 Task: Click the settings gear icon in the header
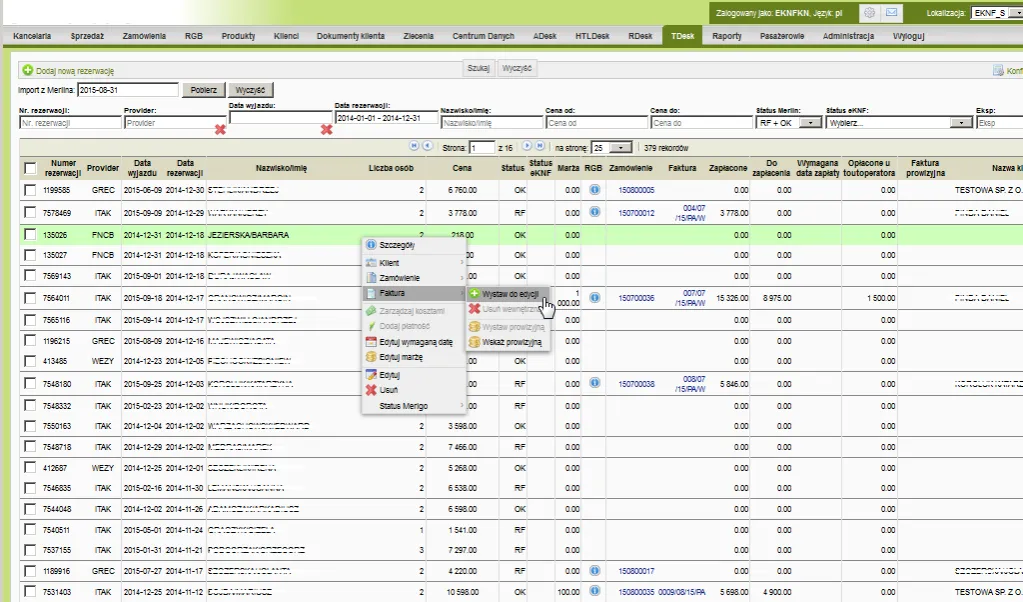coord(869,13)
